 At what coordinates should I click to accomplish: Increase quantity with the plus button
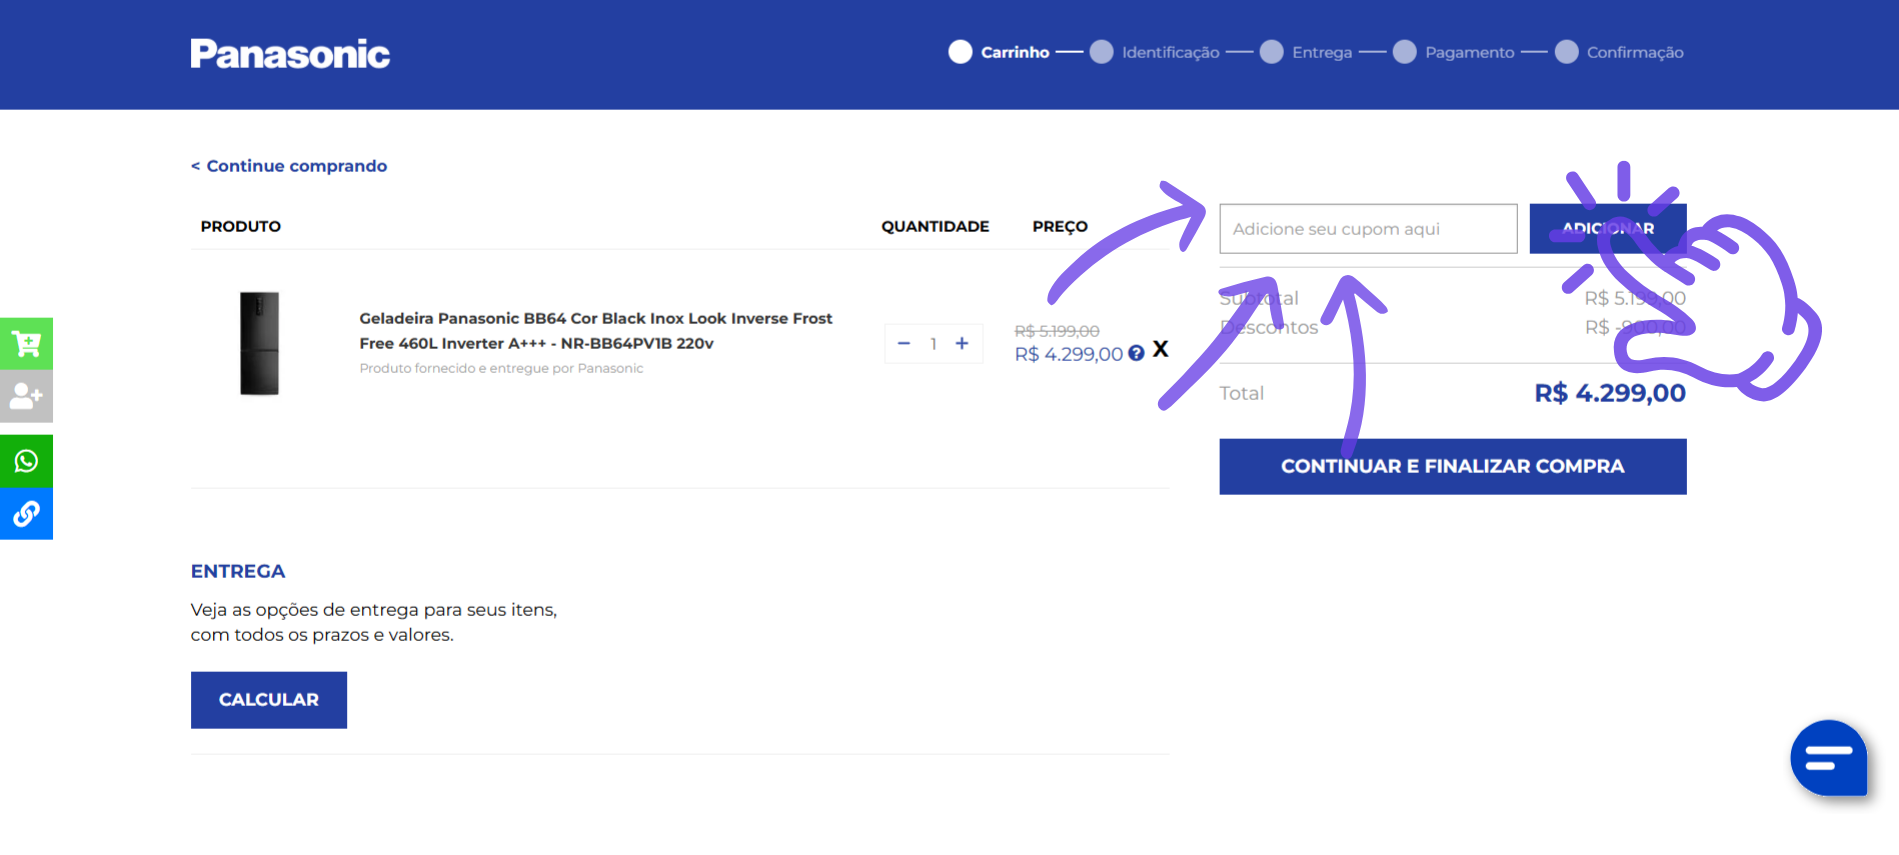pyautogui.click(x=962, y=343)
